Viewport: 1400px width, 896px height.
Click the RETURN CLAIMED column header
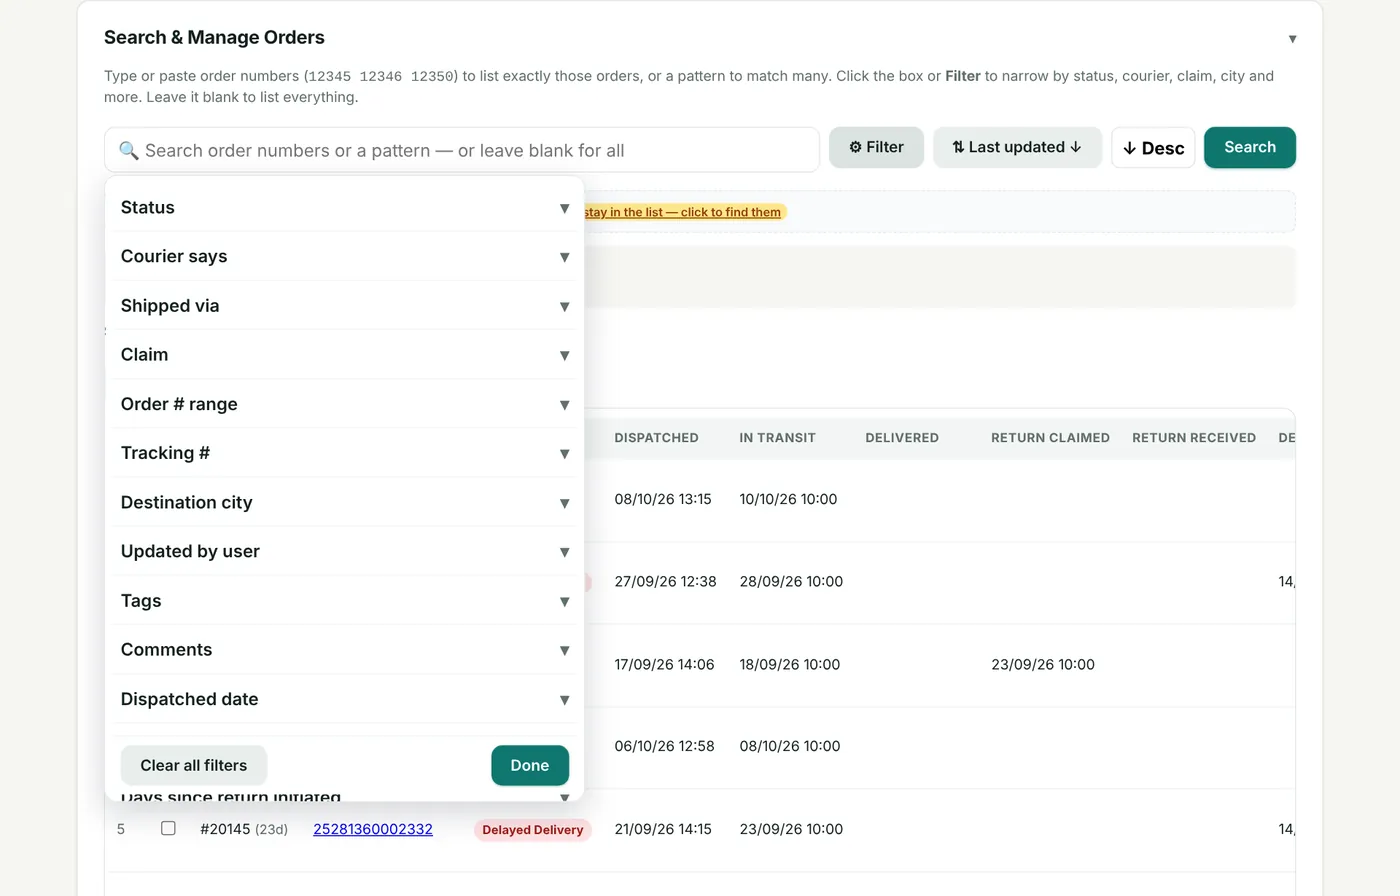pos(1050,438)
